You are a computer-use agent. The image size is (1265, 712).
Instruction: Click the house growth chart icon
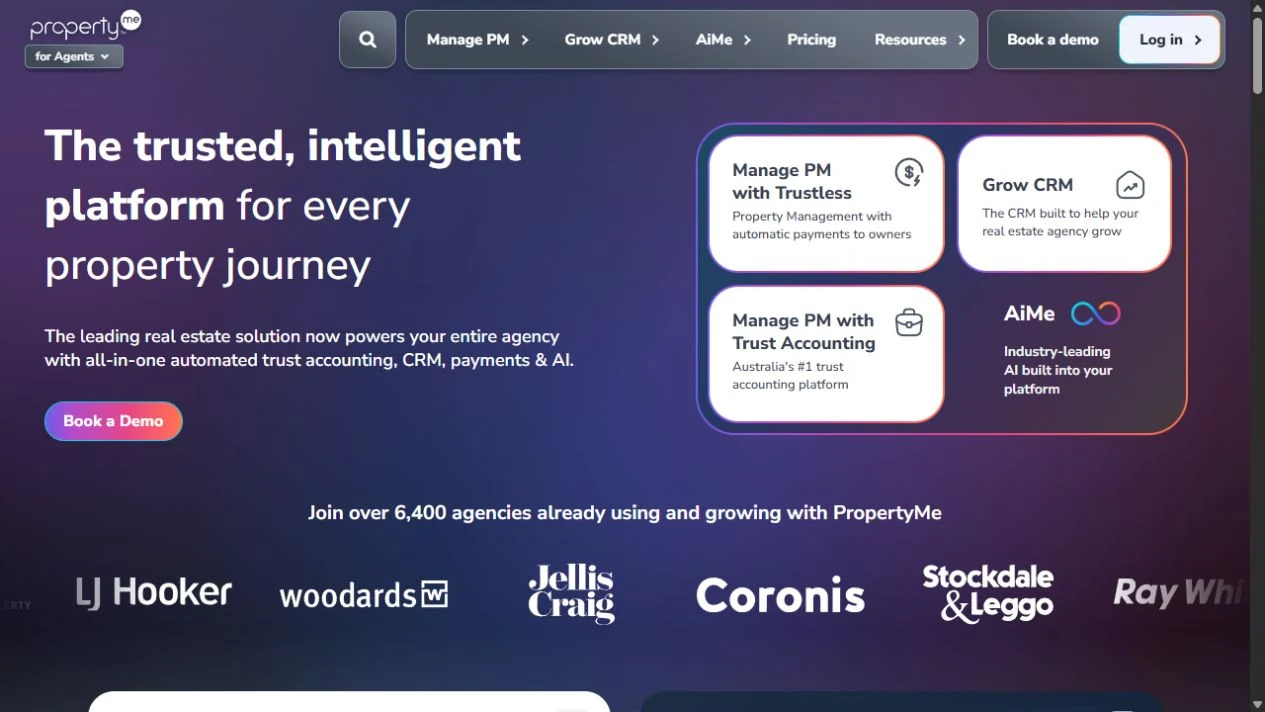click(1130, 185)
